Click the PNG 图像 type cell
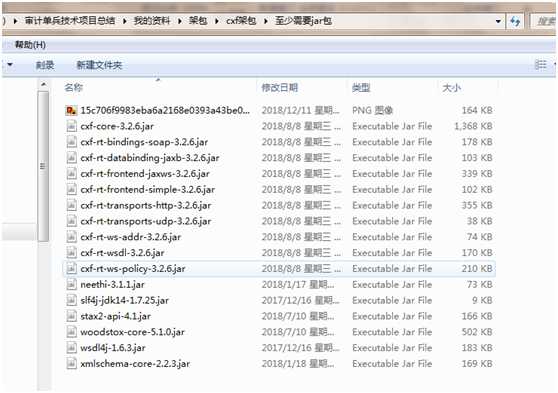The height and width of the screenshot is (393, 558). pyautogui.click(x=372, y=110)
